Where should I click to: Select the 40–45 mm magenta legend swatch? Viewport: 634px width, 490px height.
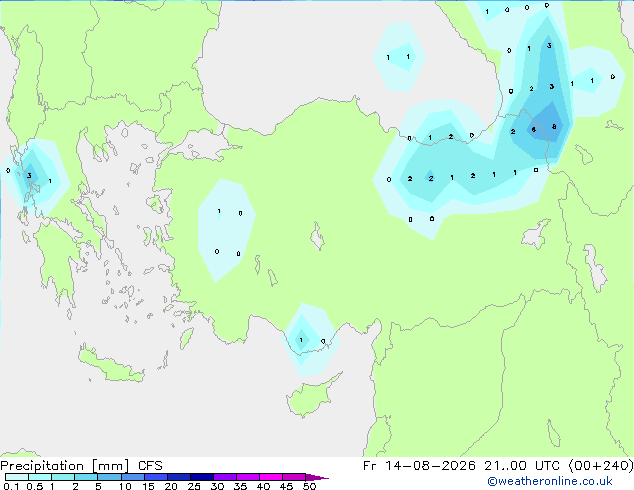271,477
